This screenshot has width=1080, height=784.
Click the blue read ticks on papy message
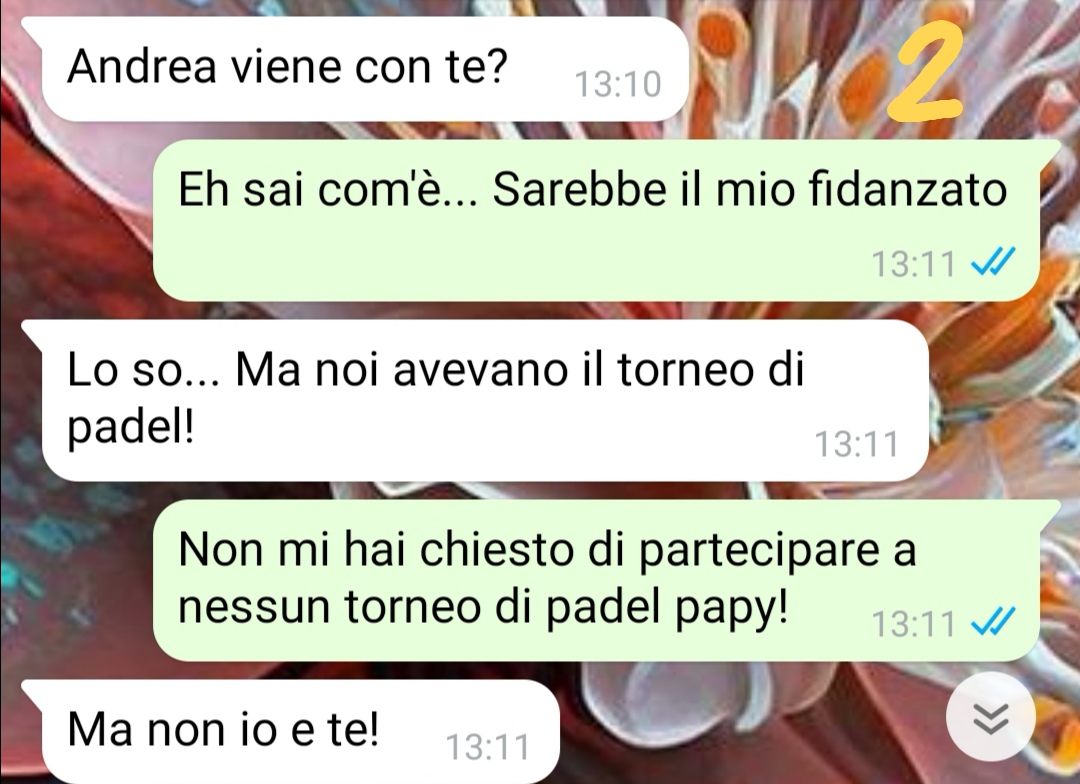993,621
